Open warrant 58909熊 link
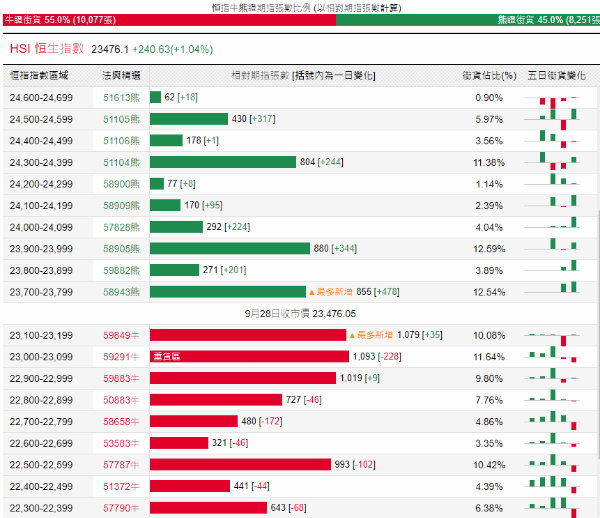This screenshot has height=518, width=600. pos(121,206)
